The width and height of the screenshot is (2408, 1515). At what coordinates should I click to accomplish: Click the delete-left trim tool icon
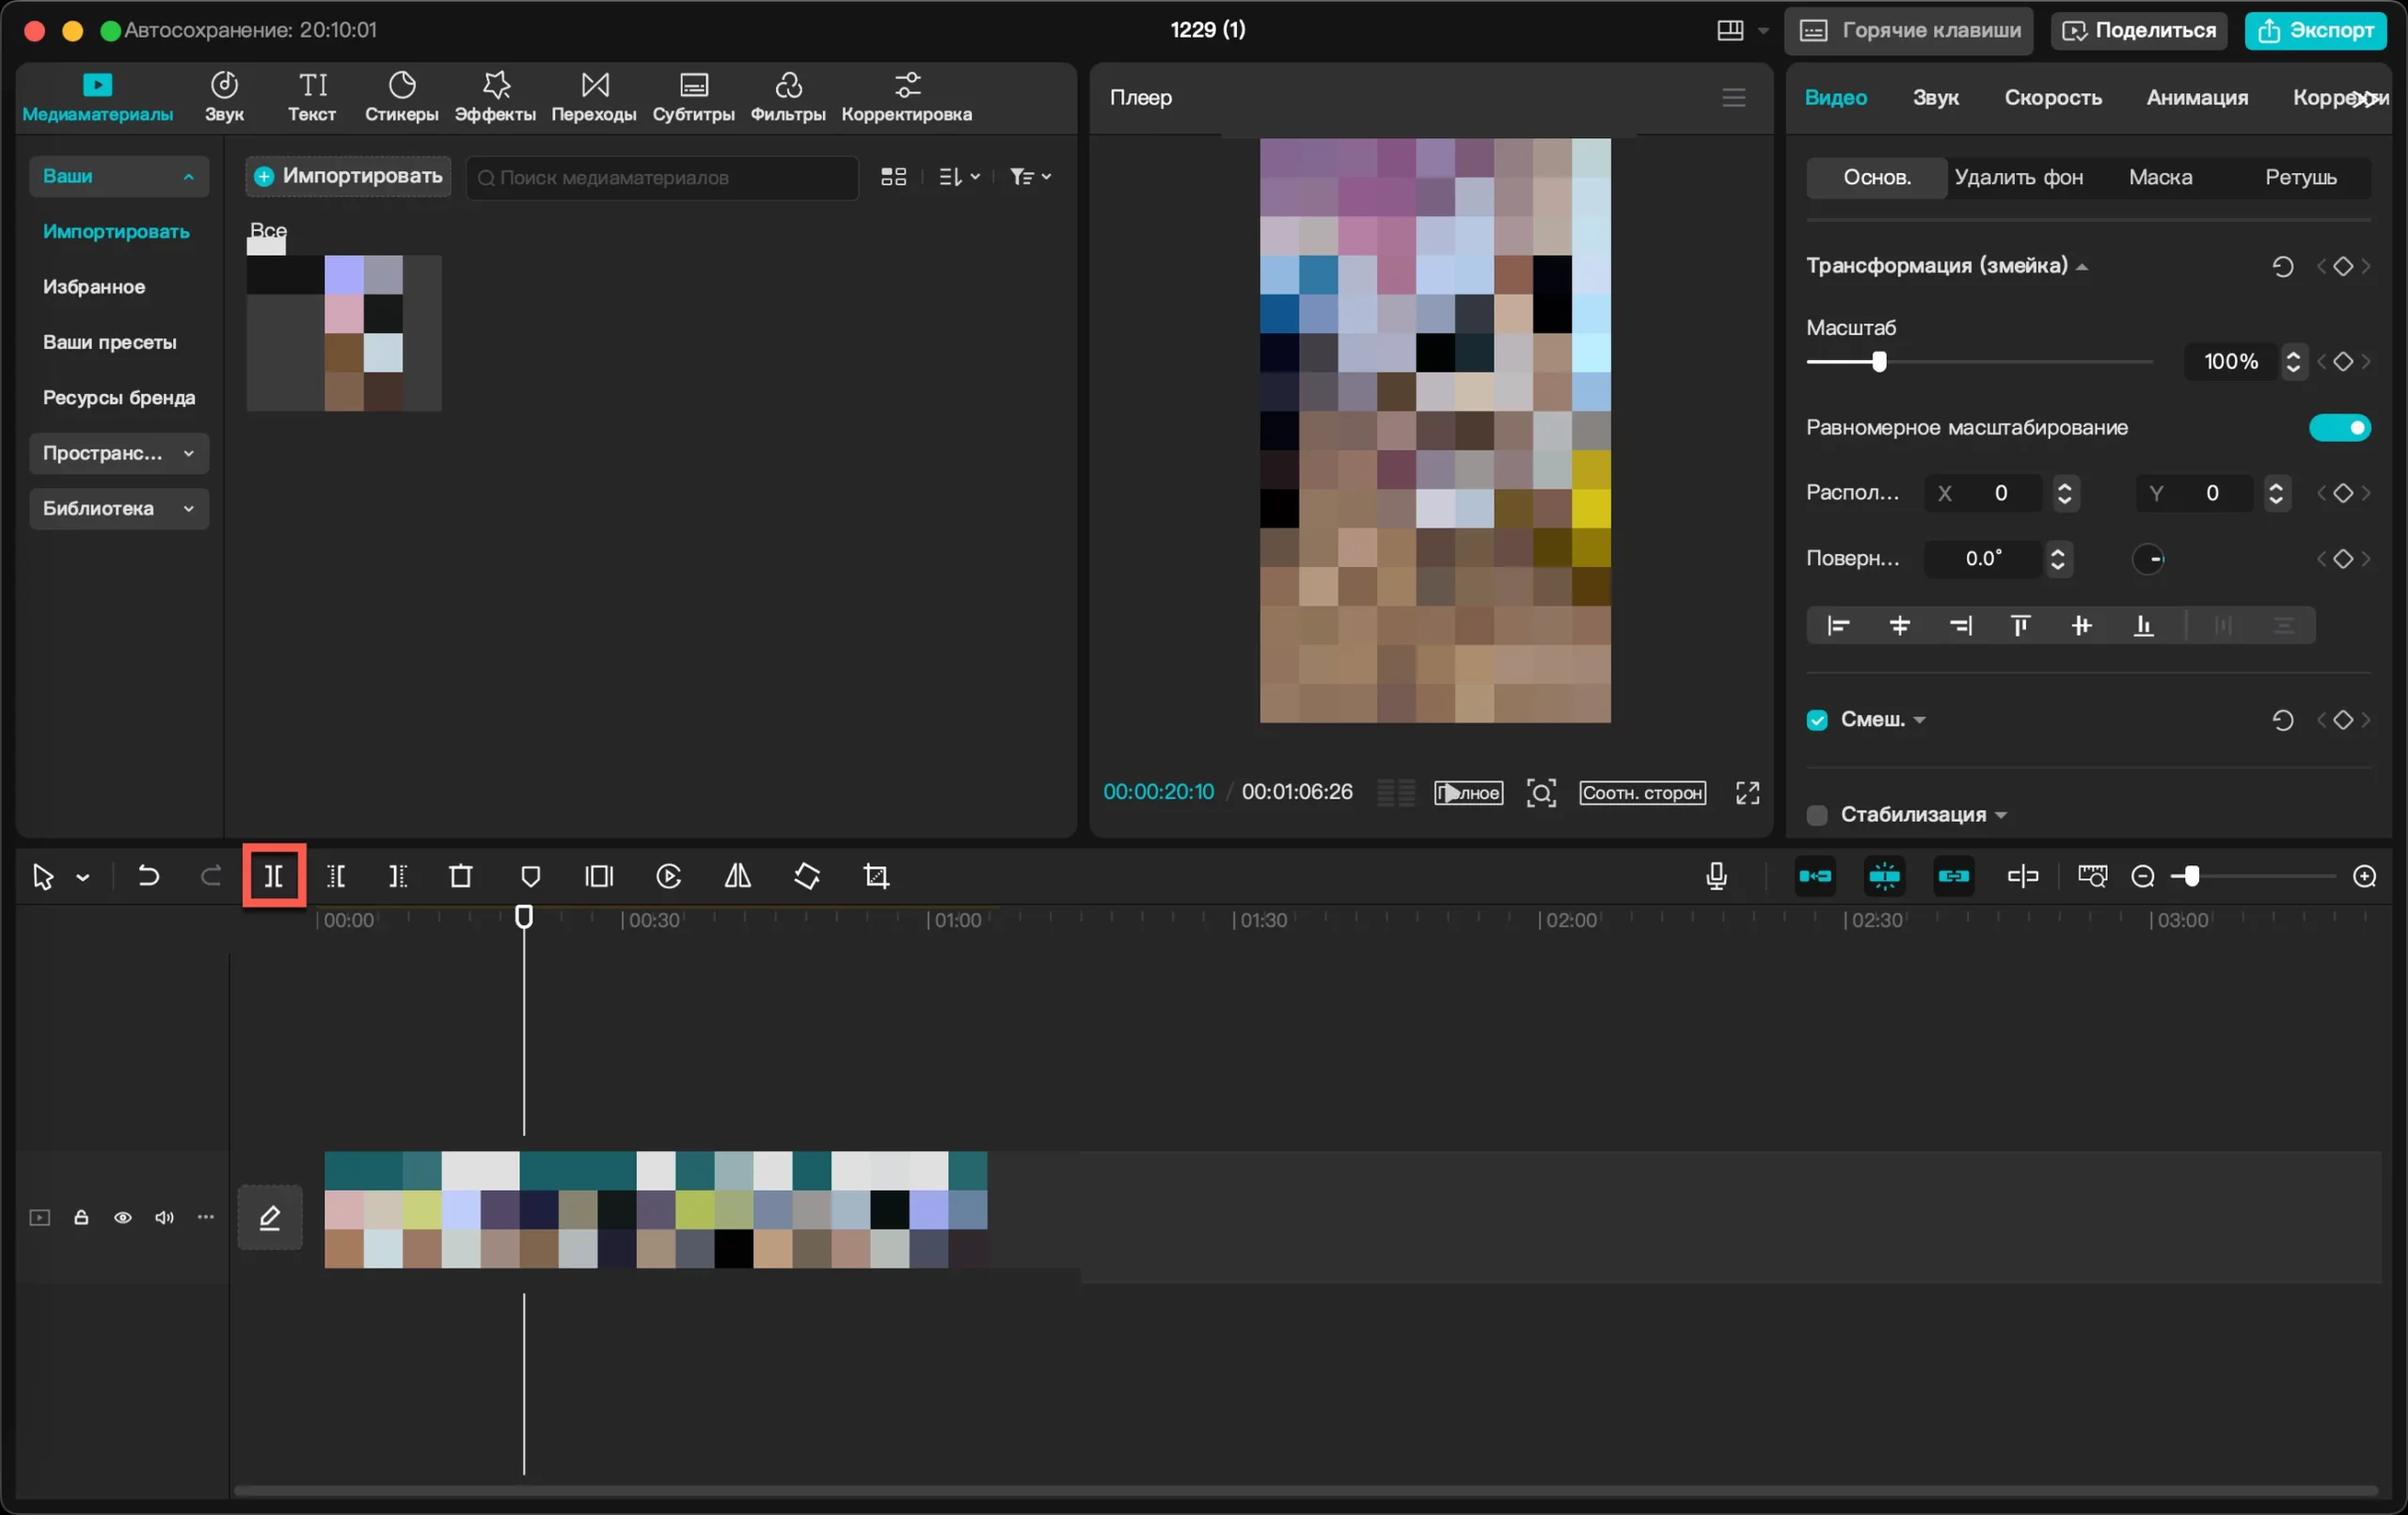click(x=337, y=876)
